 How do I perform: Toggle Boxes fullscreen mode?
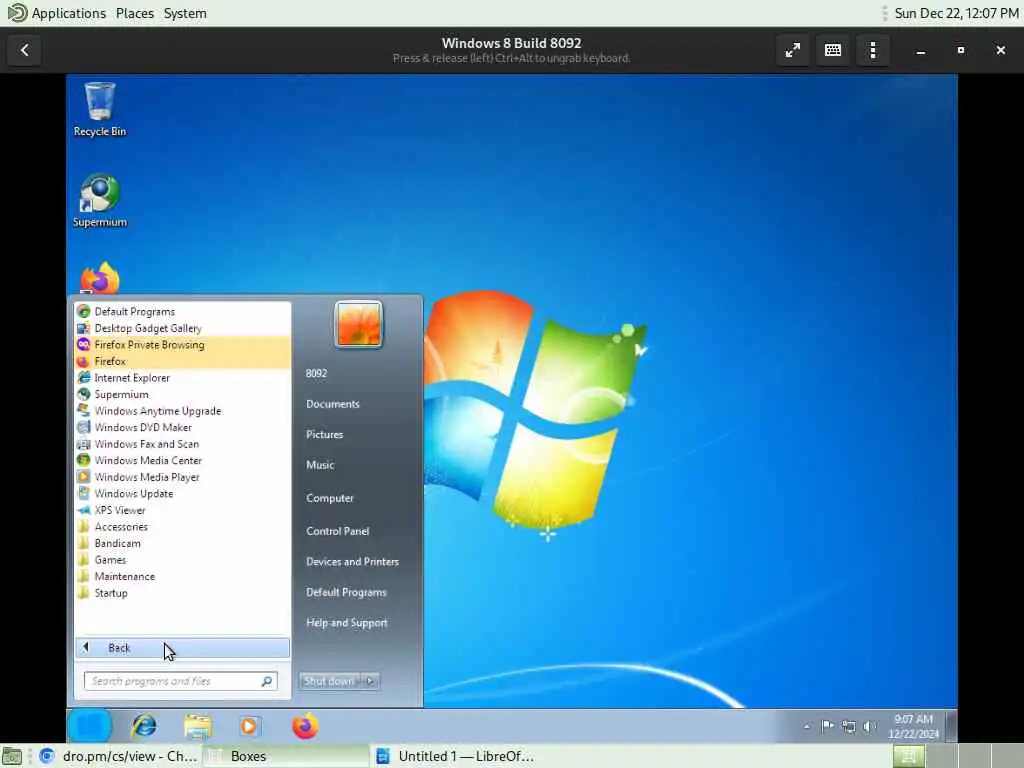[793, 50]
